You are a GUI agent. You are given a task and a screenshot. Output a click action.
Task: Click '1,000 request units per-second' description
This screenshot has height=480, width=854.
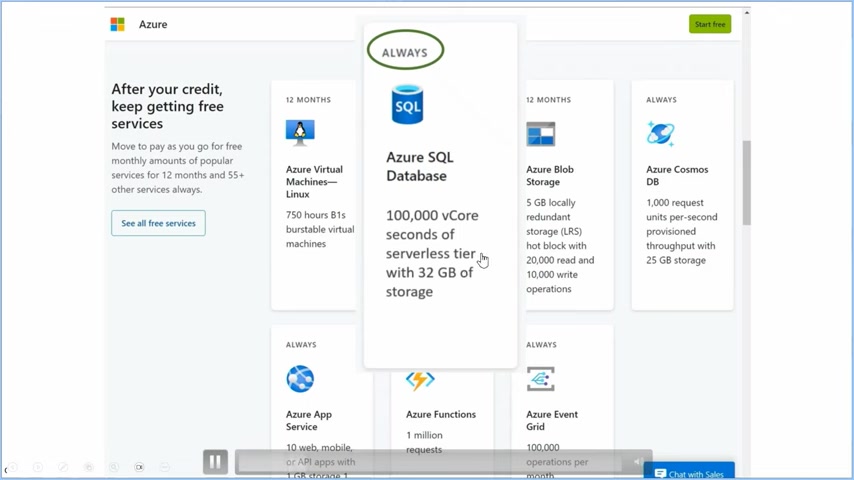[x=681, y=231]
